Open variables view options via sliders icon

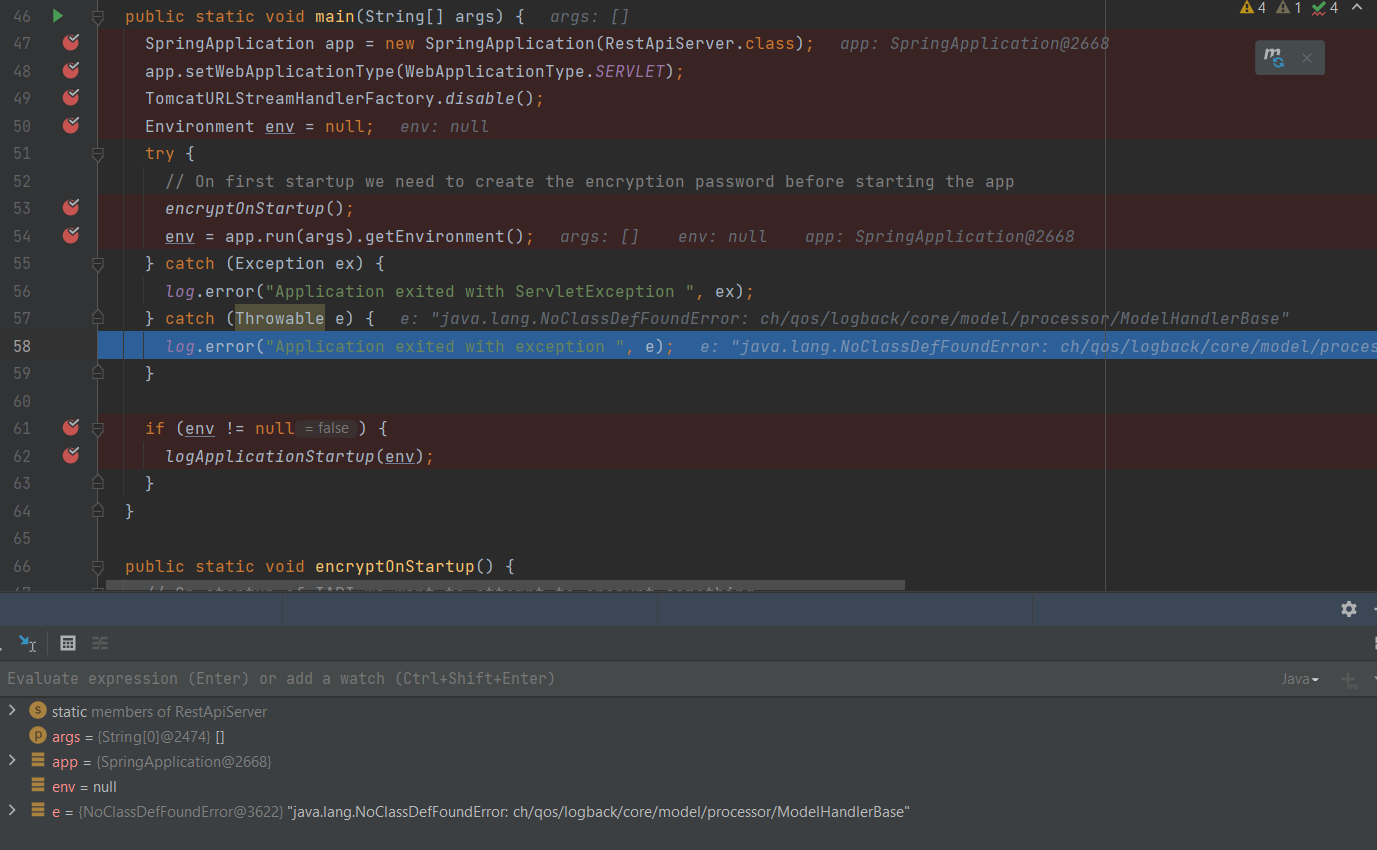click(99, 643)
